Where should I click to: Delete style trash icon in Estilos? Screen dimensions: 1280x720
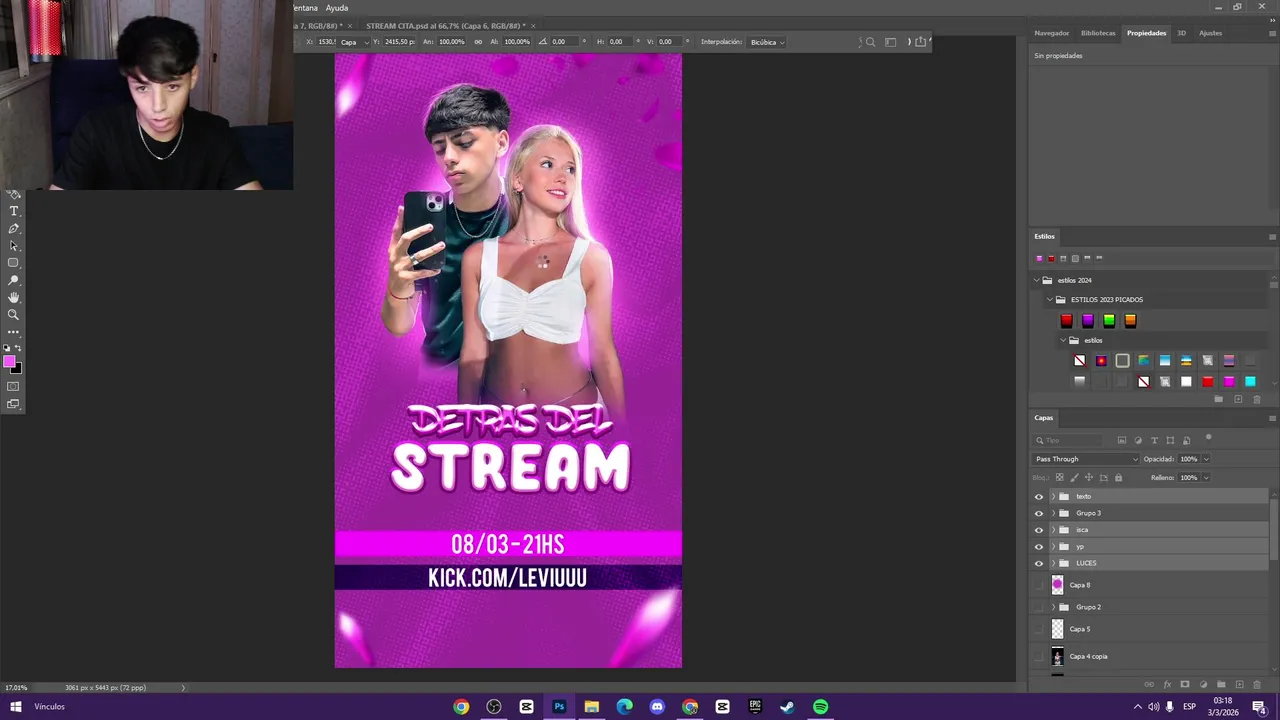click(x=1257, y=399)
